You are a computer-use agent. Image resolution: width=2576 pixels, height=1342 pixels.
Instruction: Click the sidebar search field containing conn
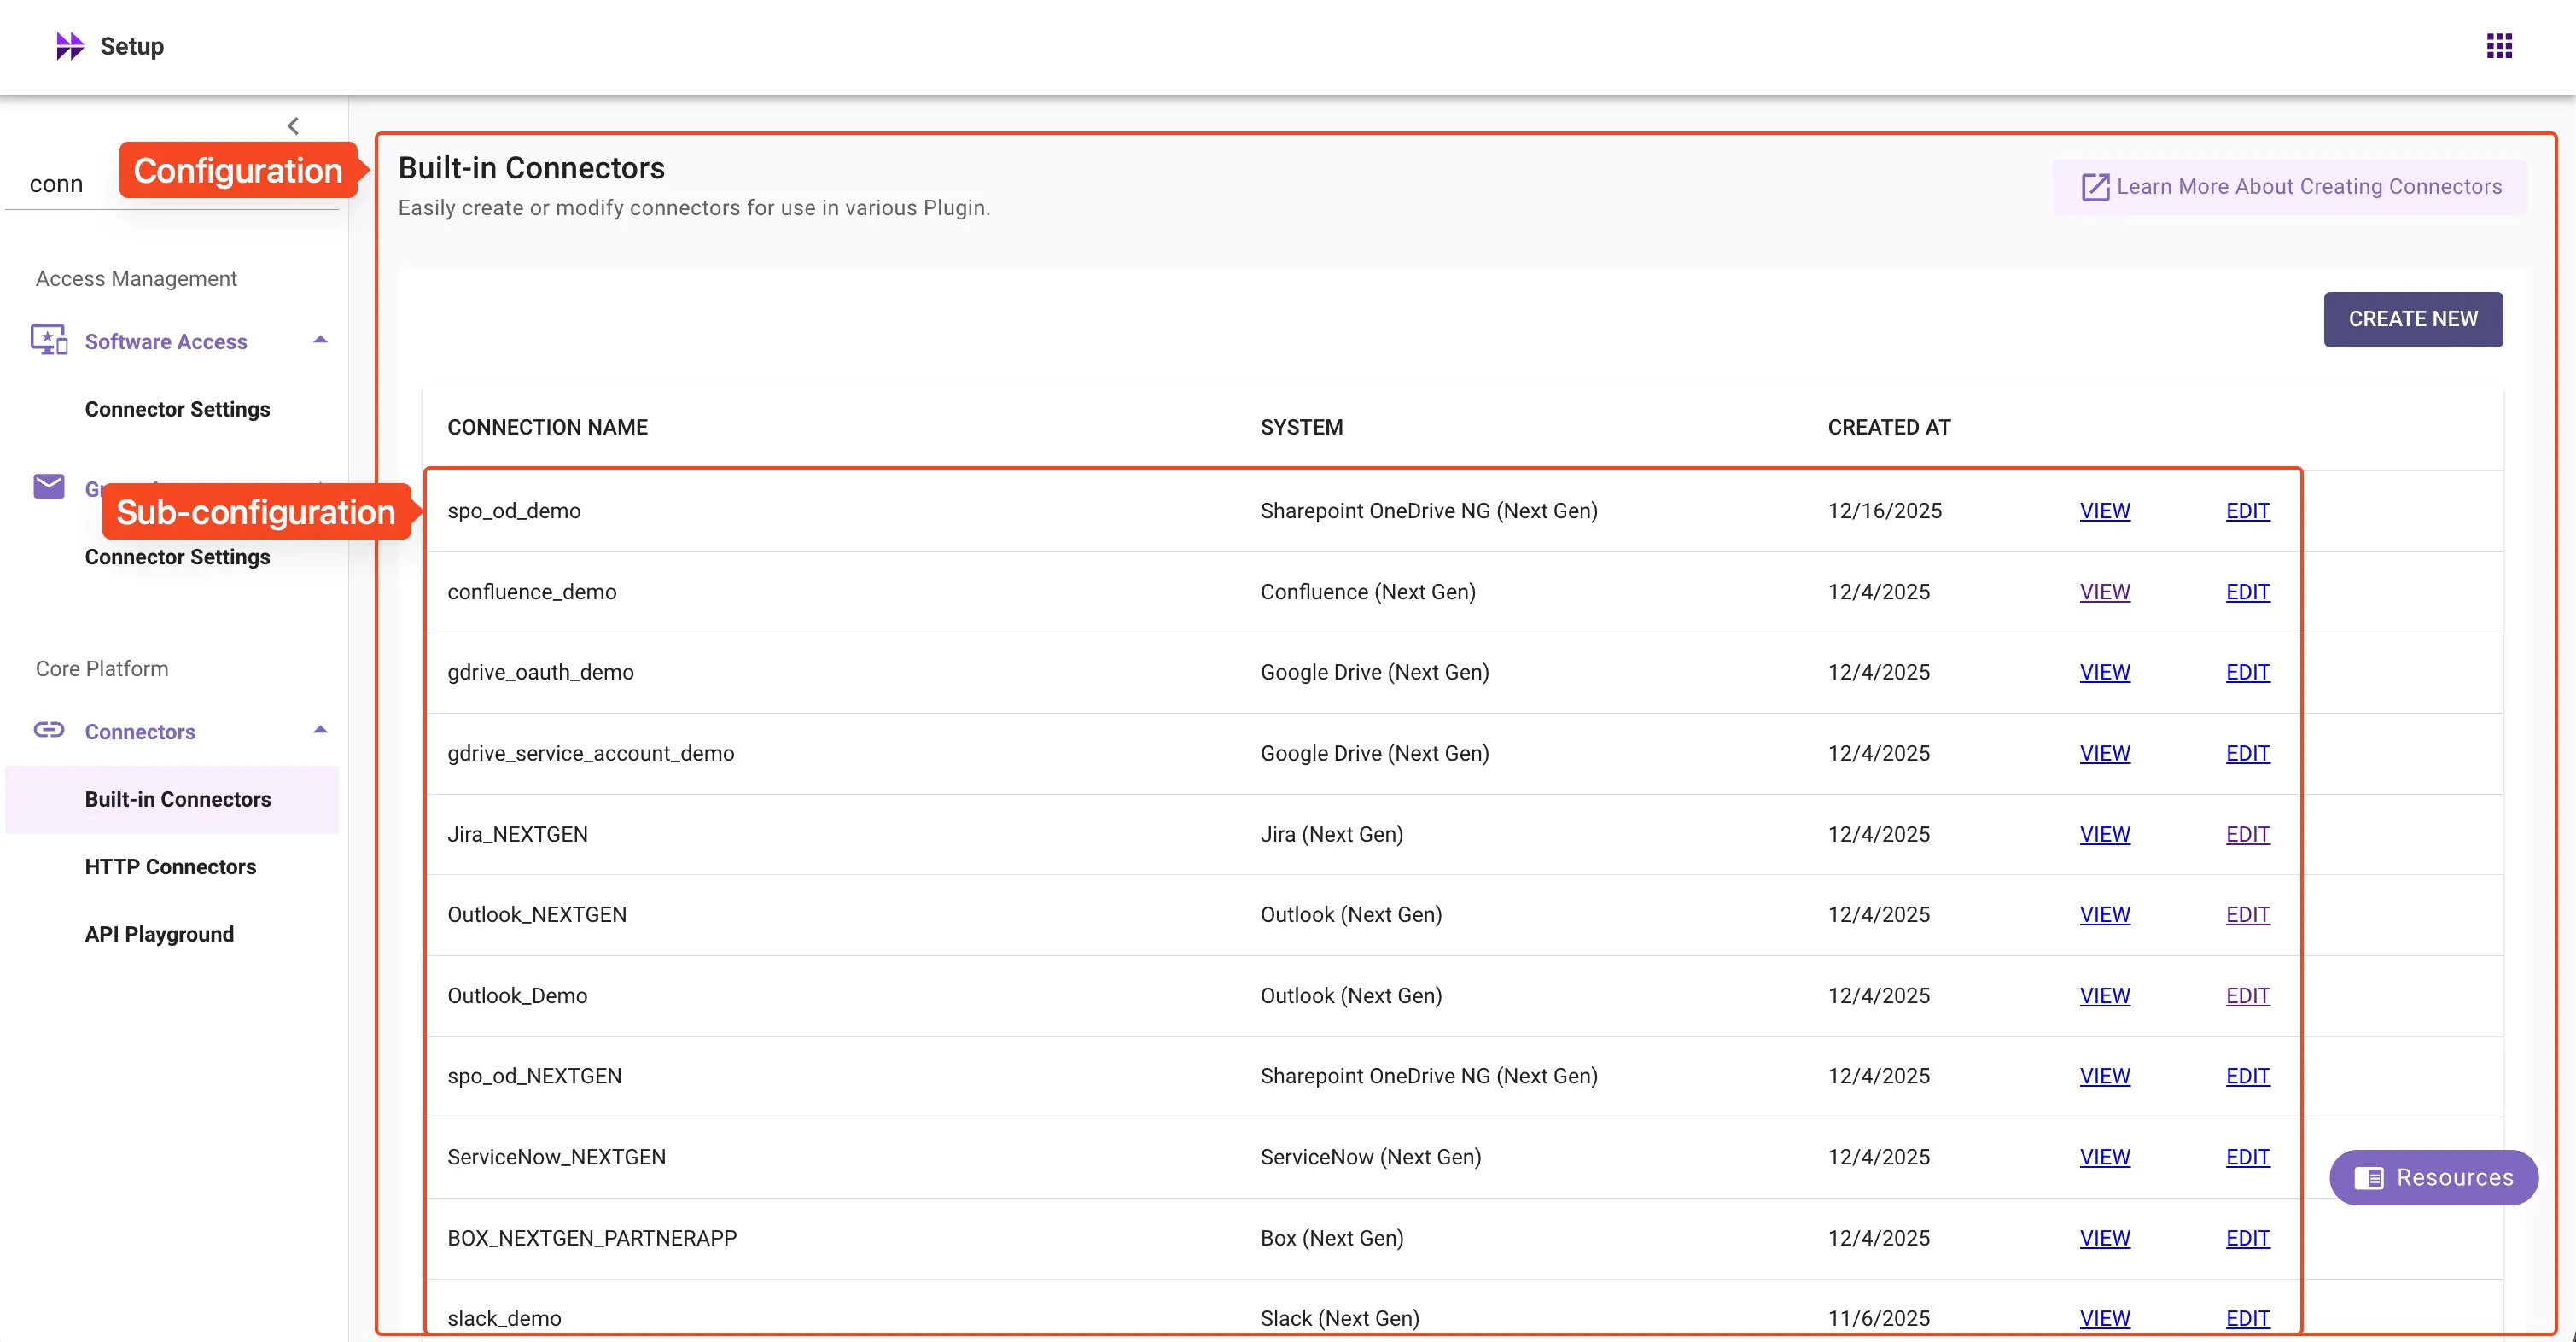pyautogui.click(x=57, y=184)
